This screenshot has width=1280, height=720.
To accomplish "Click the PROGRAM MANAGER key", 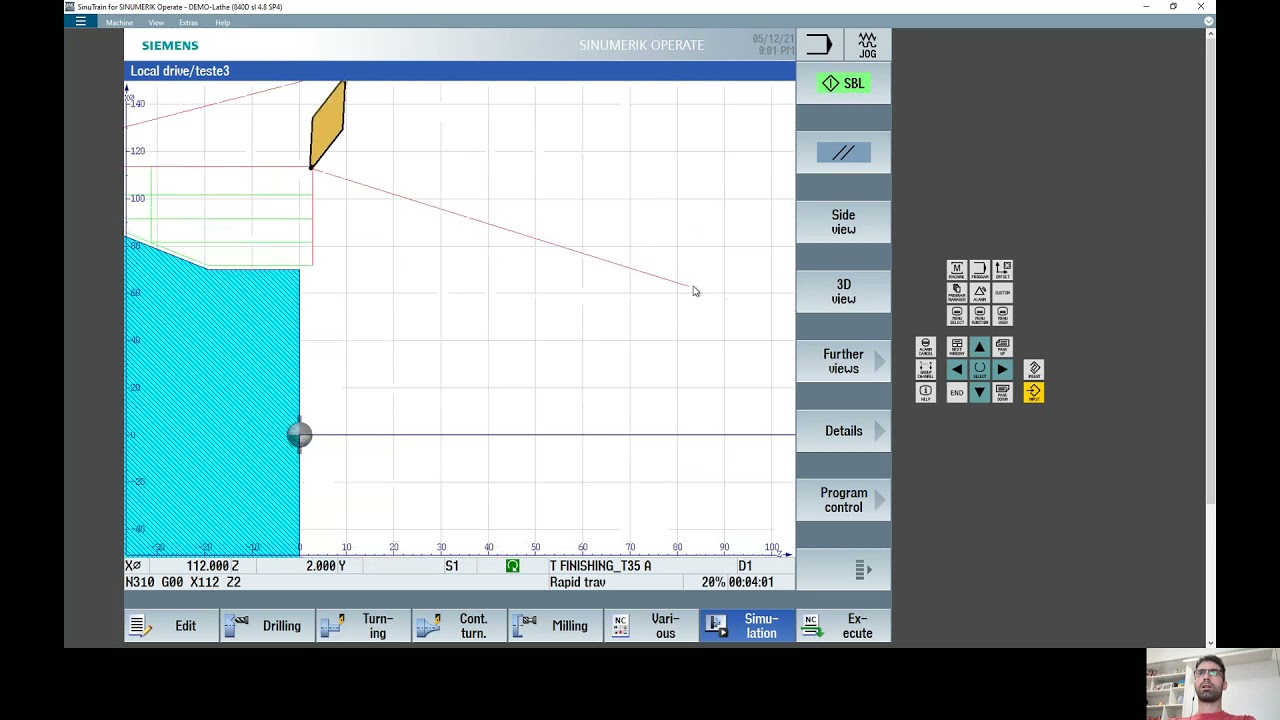I will tap(957, 293).
